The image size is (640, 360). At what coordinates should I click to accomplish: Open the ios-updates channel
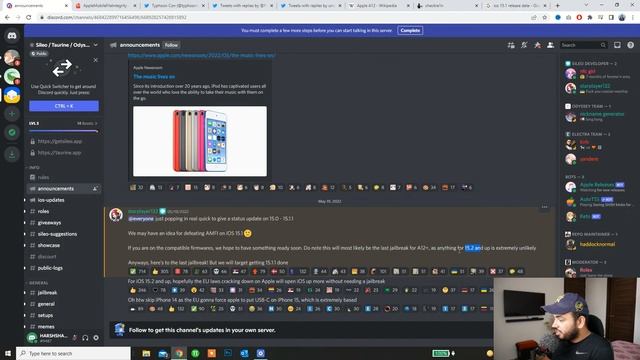pos(63,200)
